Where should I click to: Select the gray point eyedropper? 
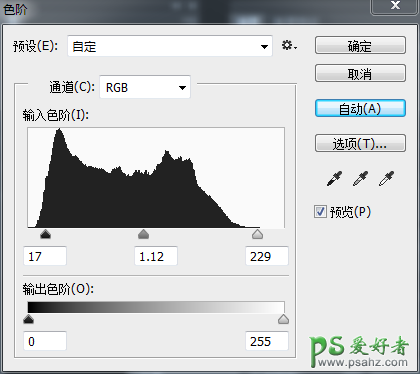pos(360,178)
